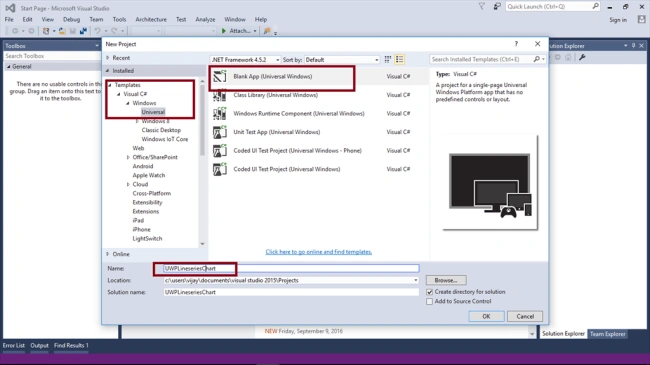Viewport: 650px width, 365px height.
Task: Click the Quick Launch search icon
Action: [x=595, y=6]
